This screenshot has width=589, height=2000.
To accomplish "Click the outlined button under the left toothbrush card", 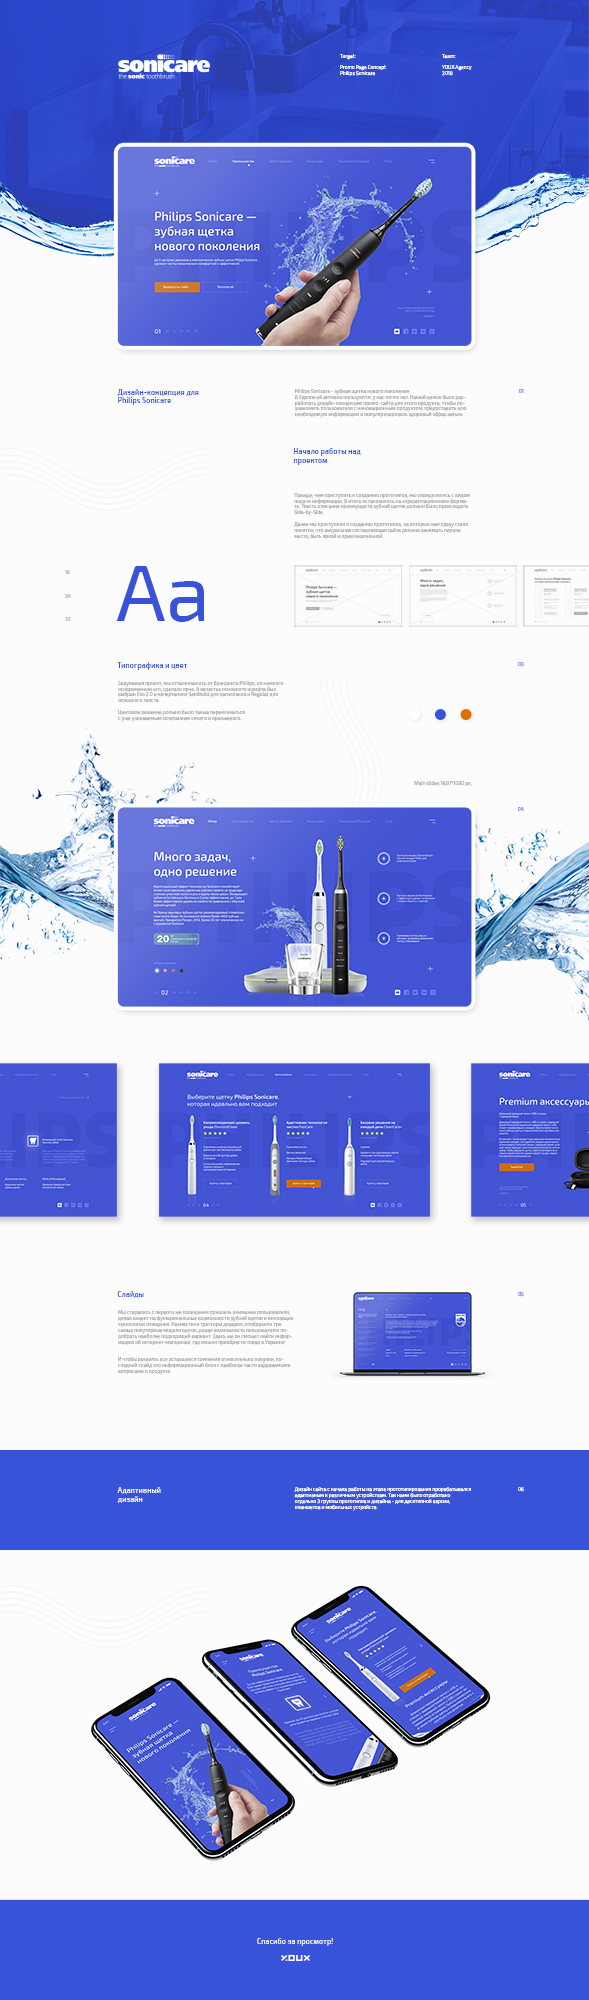I will pyautogui.click(x=221, y=1183).
